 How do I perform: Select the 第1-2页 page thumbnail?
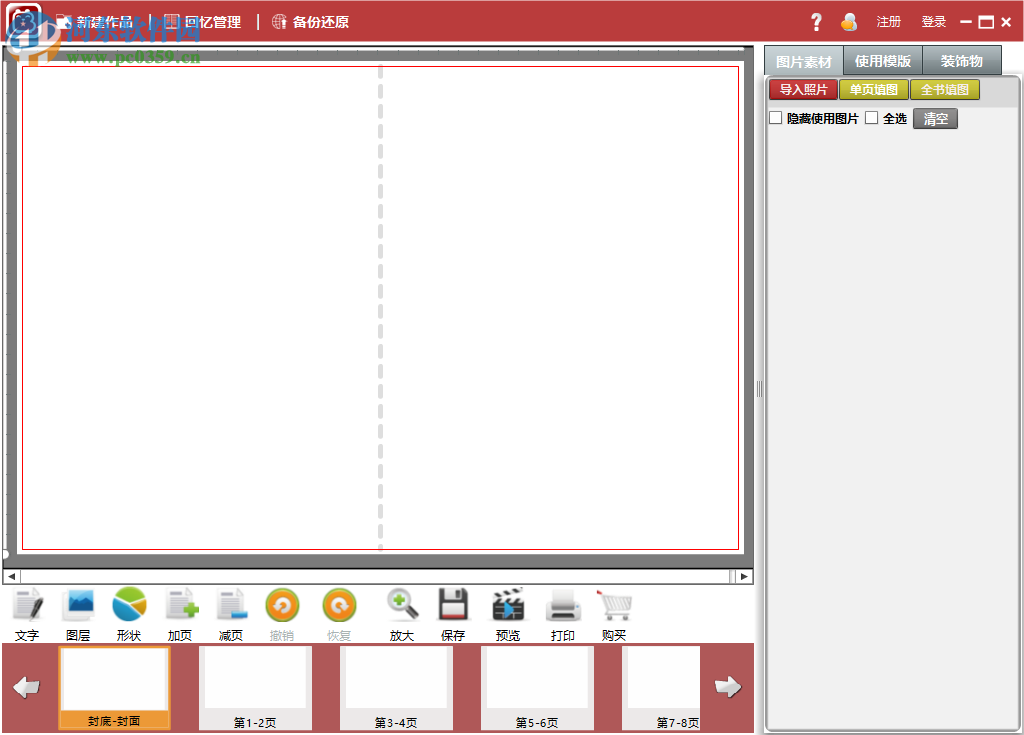(x=255, y=688)
